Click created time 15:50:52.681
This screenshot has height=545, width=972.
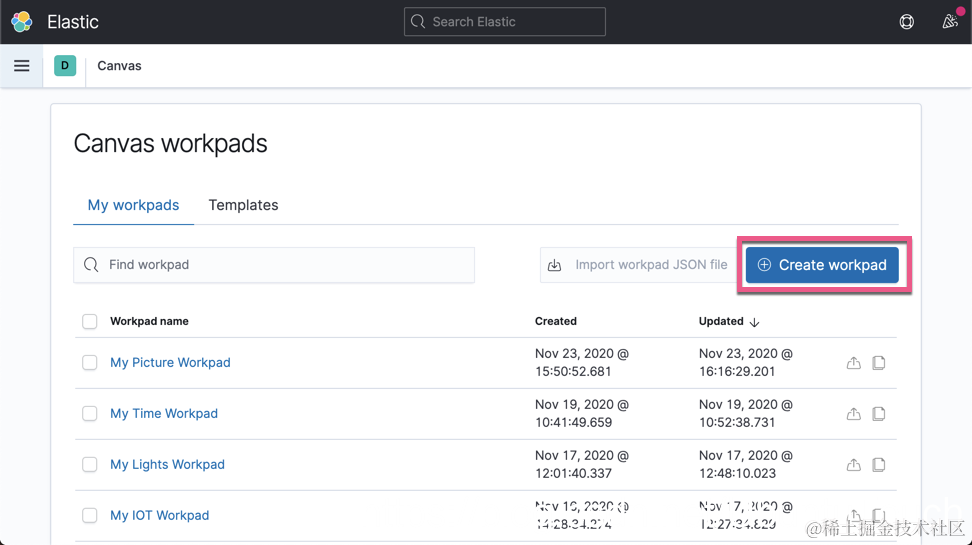pos(573,371)
